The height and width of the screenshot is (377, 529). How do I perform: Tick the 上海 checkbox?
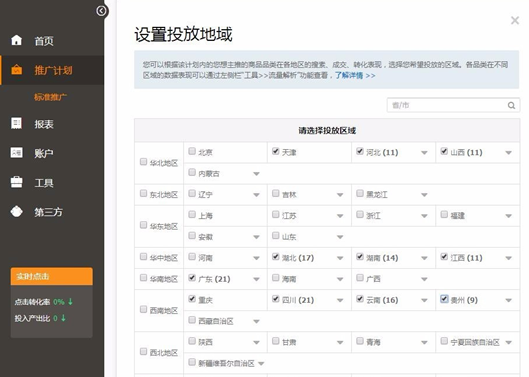pos(192,214)
